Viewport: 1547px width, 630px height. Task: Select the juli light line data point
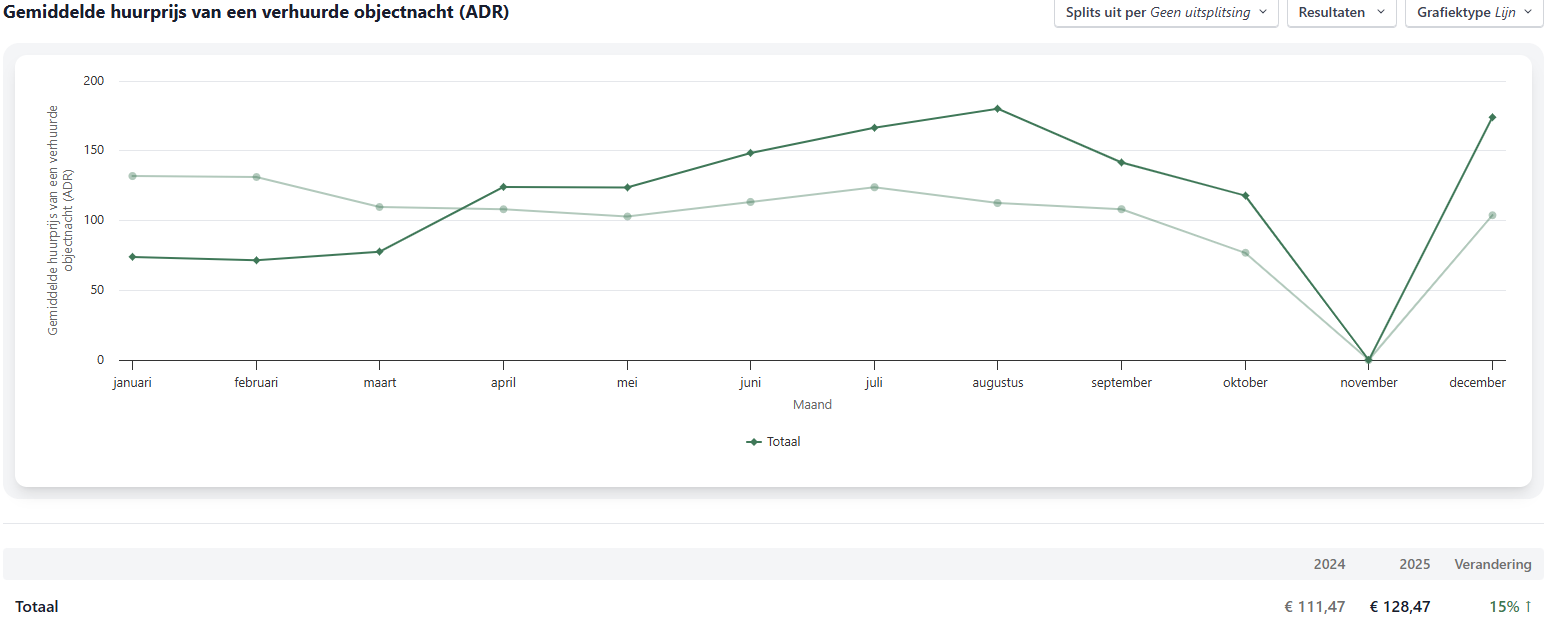(874, 187)
